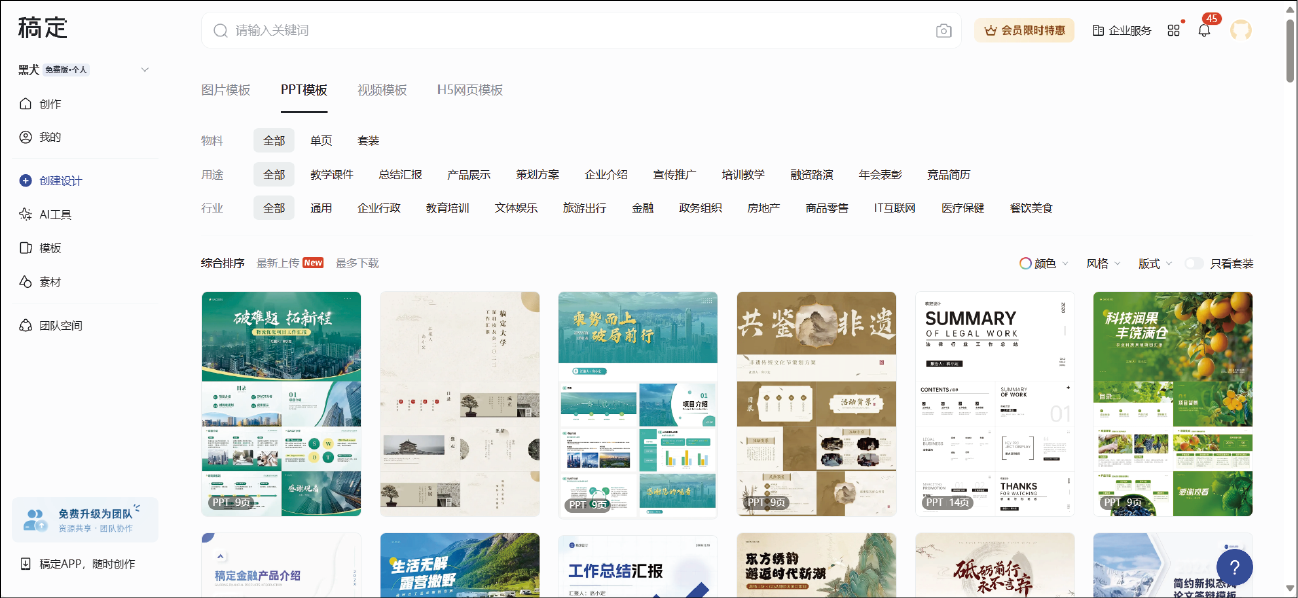Open 团队空间 in the sidebar
The height and width of the screenshot is (598, 1298).
(60, 325)
